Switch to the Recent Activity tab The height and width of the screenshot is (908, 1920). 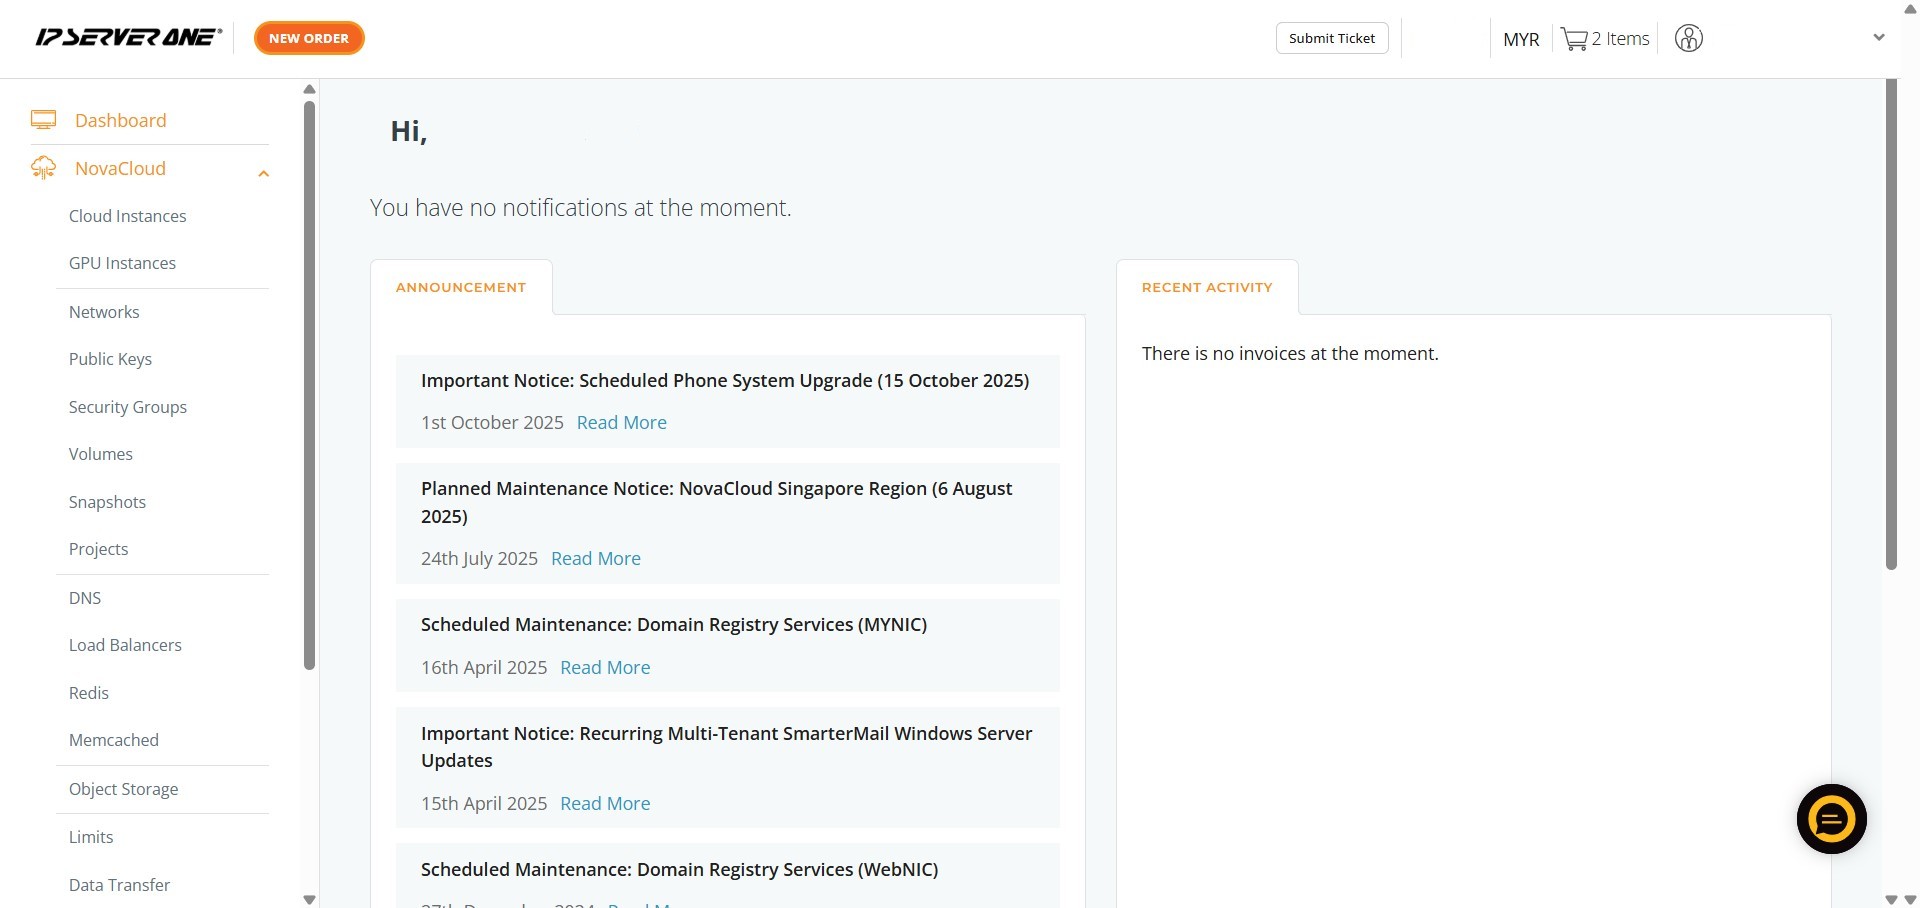pyautogui.click(x=1207, y=287)
